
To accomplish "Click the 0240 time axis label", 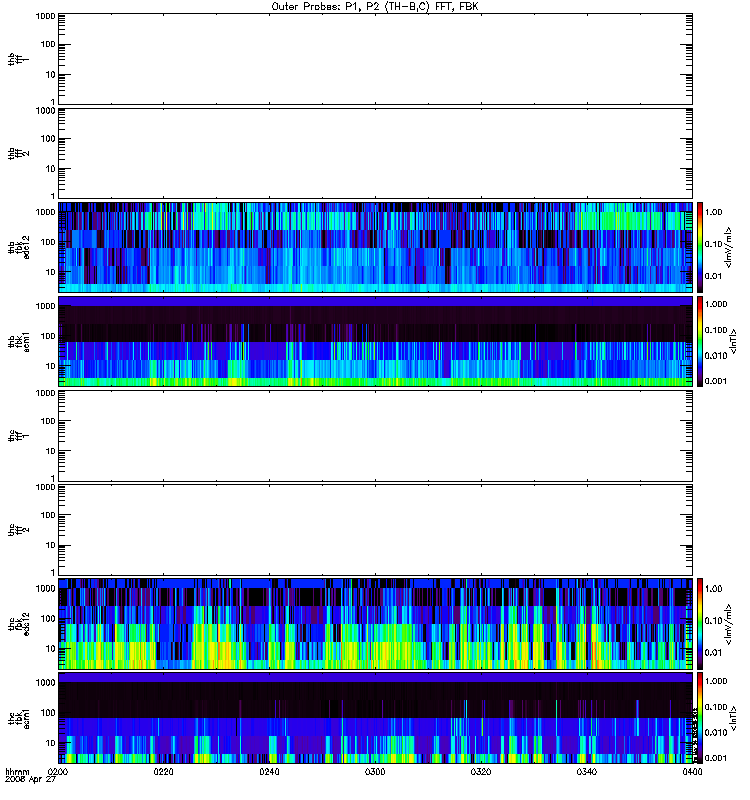I will click(269, 771).
